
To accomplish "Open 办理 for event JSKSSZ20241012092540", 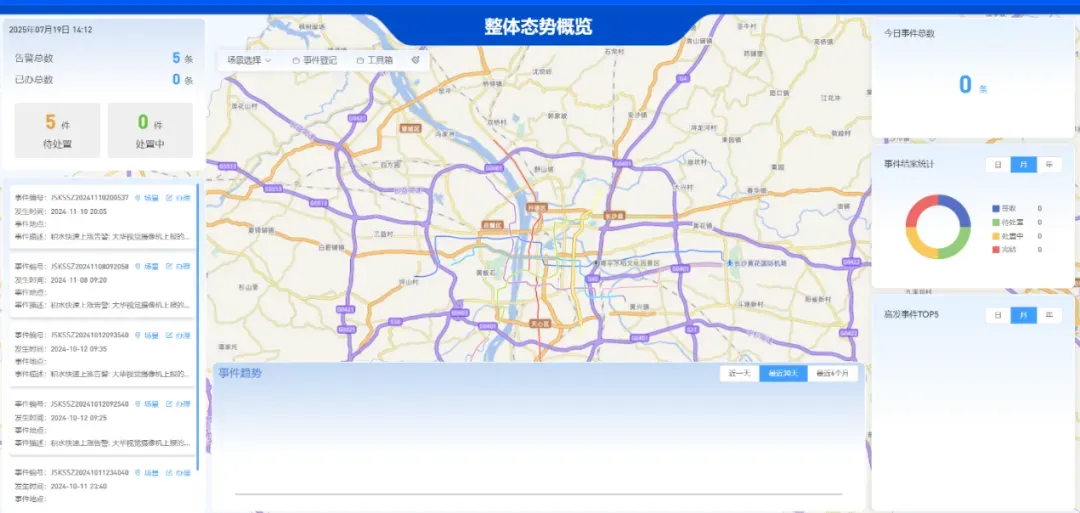I will [x=178, y=404].
